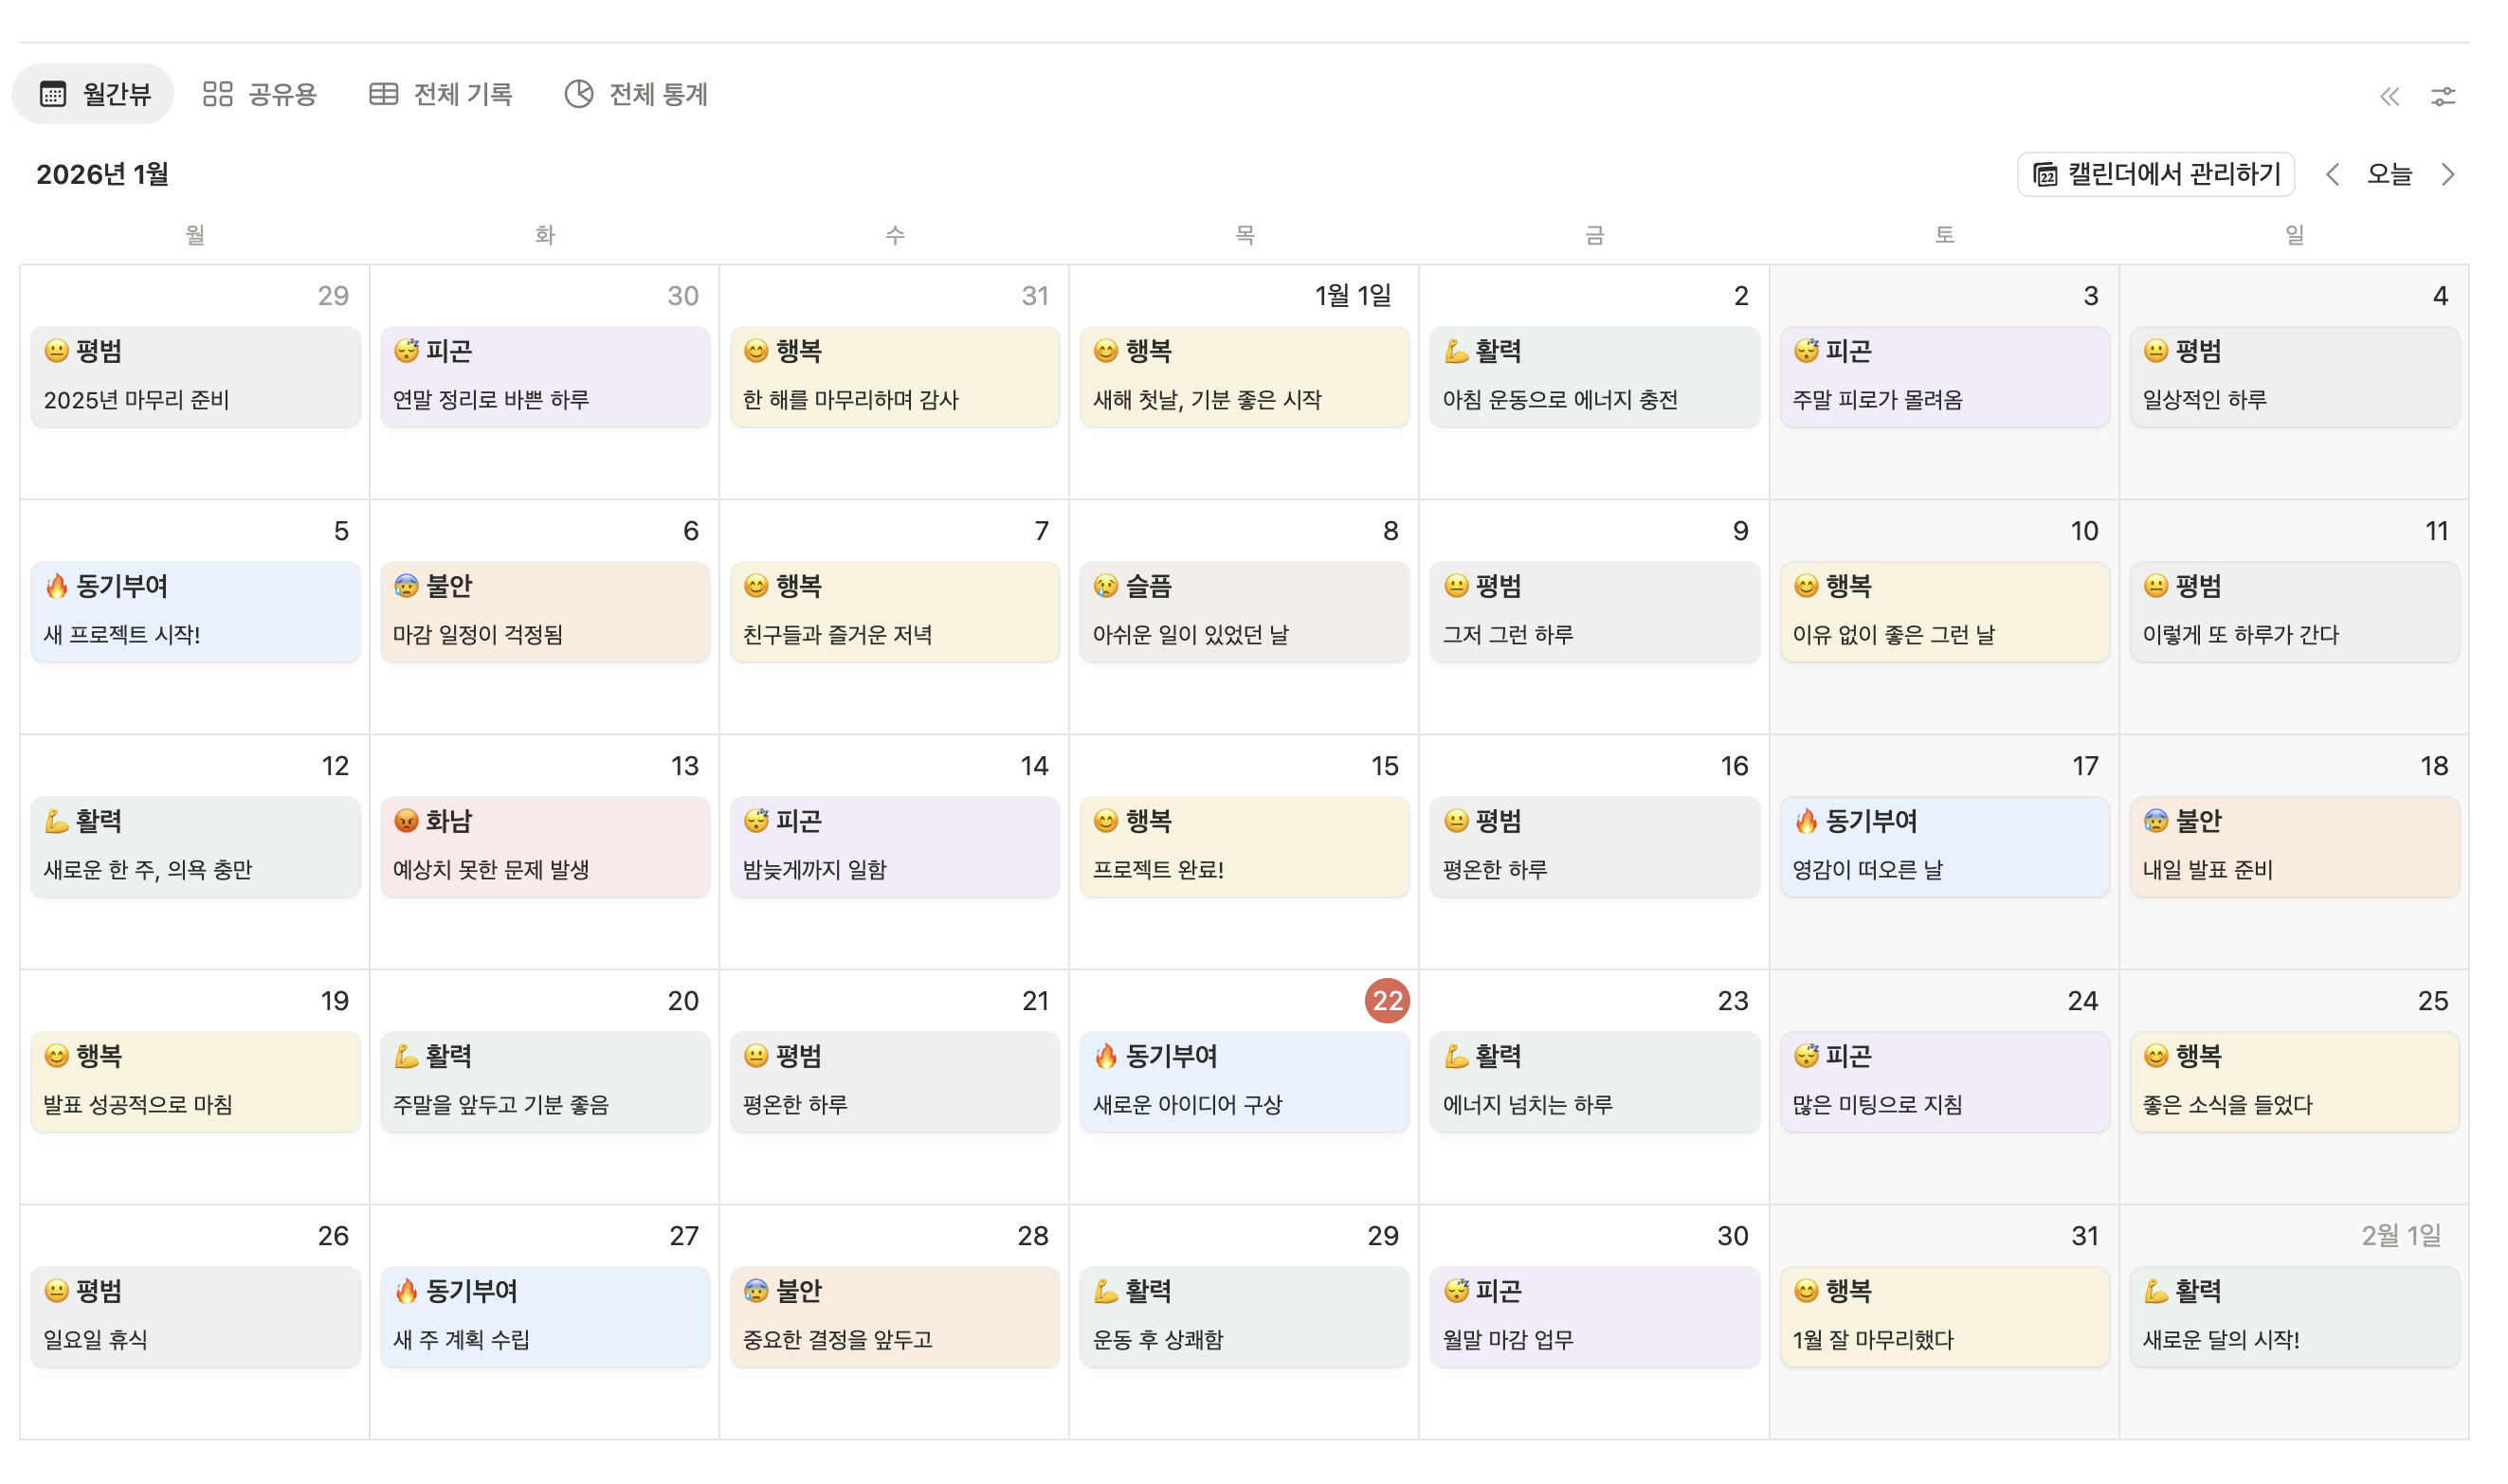
Task: Open the 새로운 달의 시작! card on 2월 1일
Action: point(2293,1316)
